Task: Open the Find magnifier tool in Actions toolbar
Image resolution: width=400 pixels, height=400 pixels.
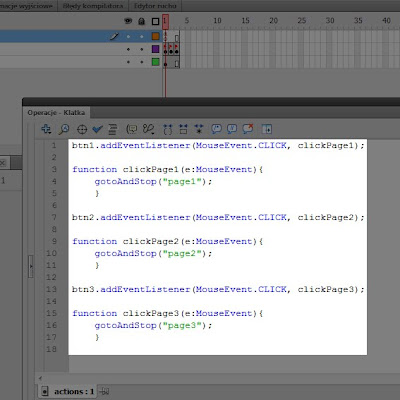Action: coord(64,129)
